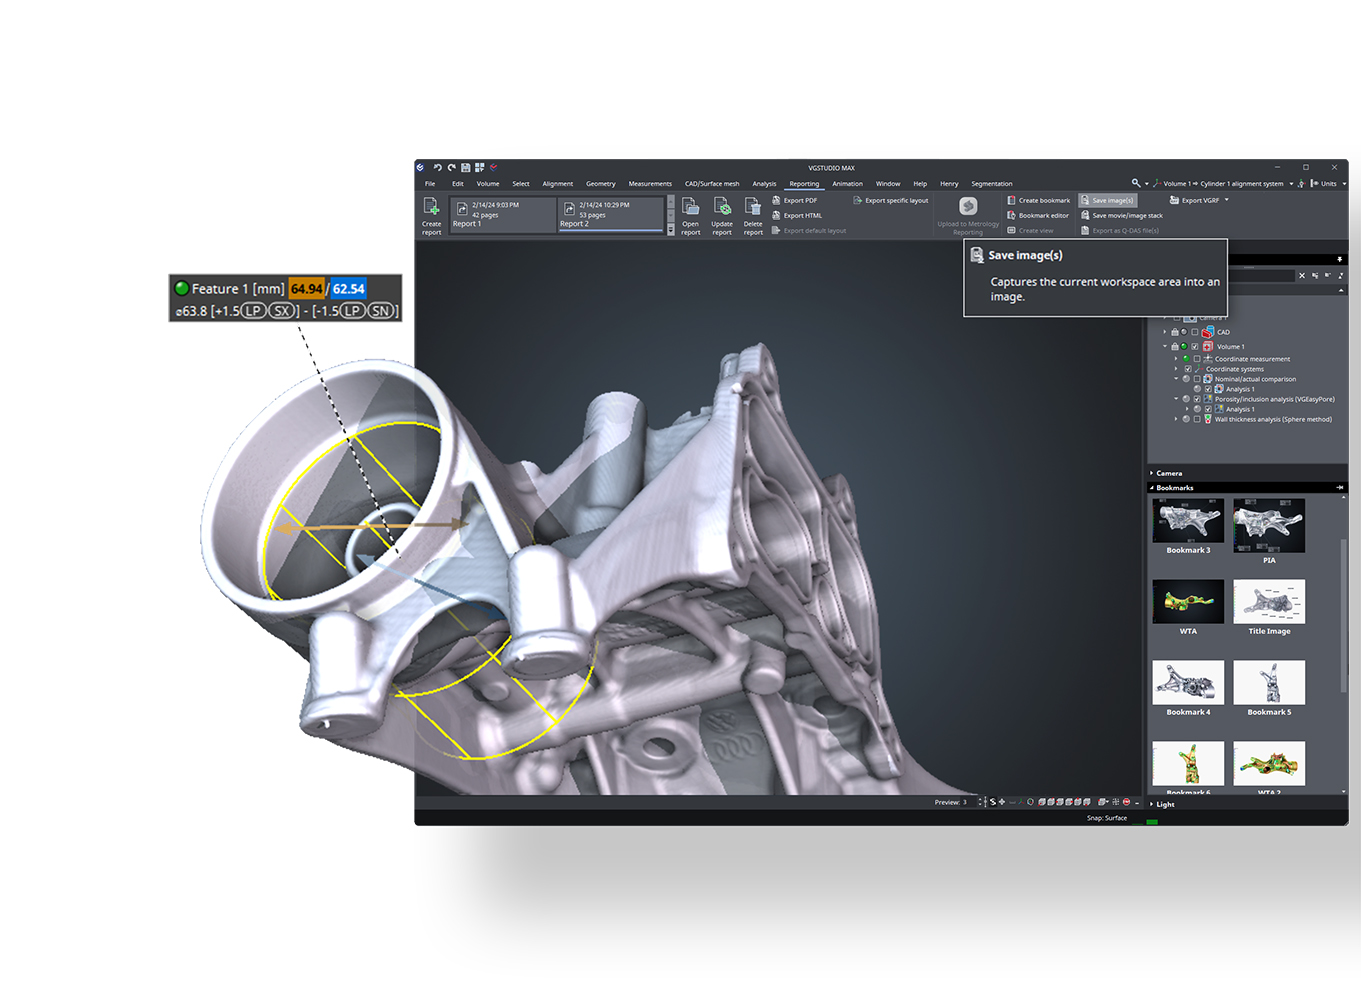Switch to the Analysis tab
This screenshot has width=1361, height=986.
coord(764,184)
